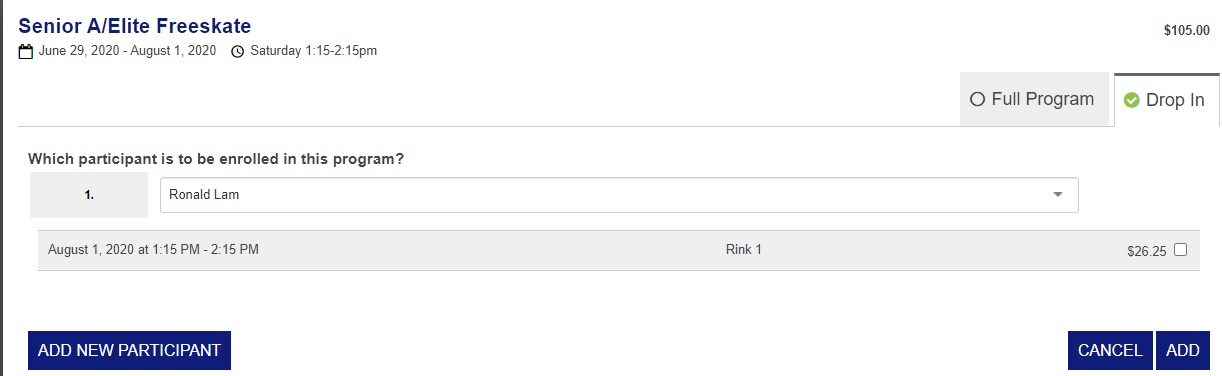Click the $105.00 program price

(1186, 31)
